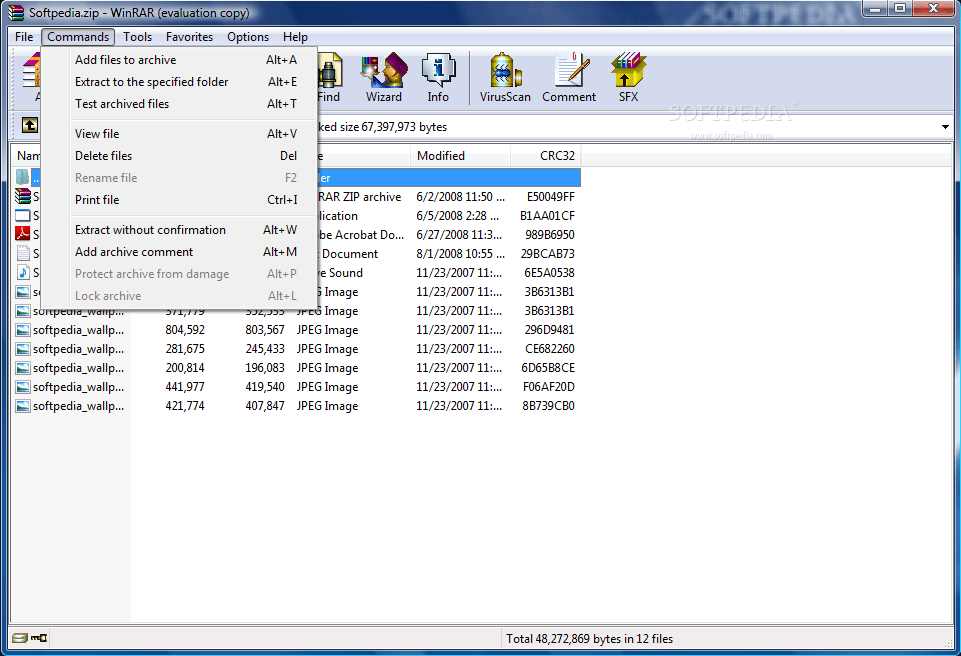Create an SFX archive with the toolbar icon
Screen dimensions: 961x656
point(628,77)
